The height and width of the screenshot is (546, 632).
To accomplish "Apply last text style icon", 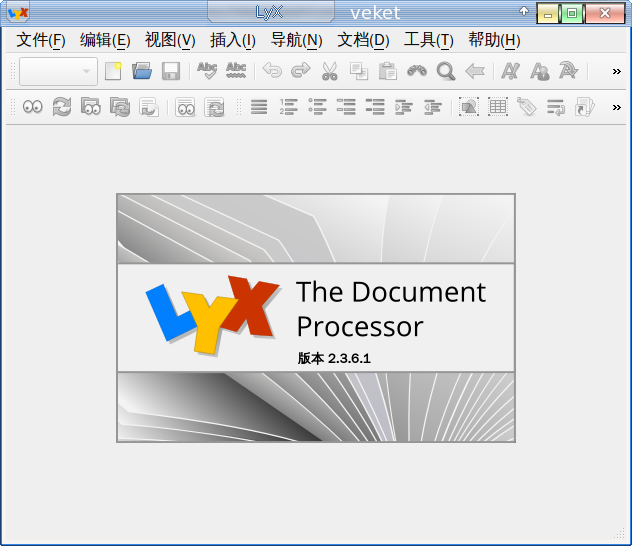I will point(568,71).
